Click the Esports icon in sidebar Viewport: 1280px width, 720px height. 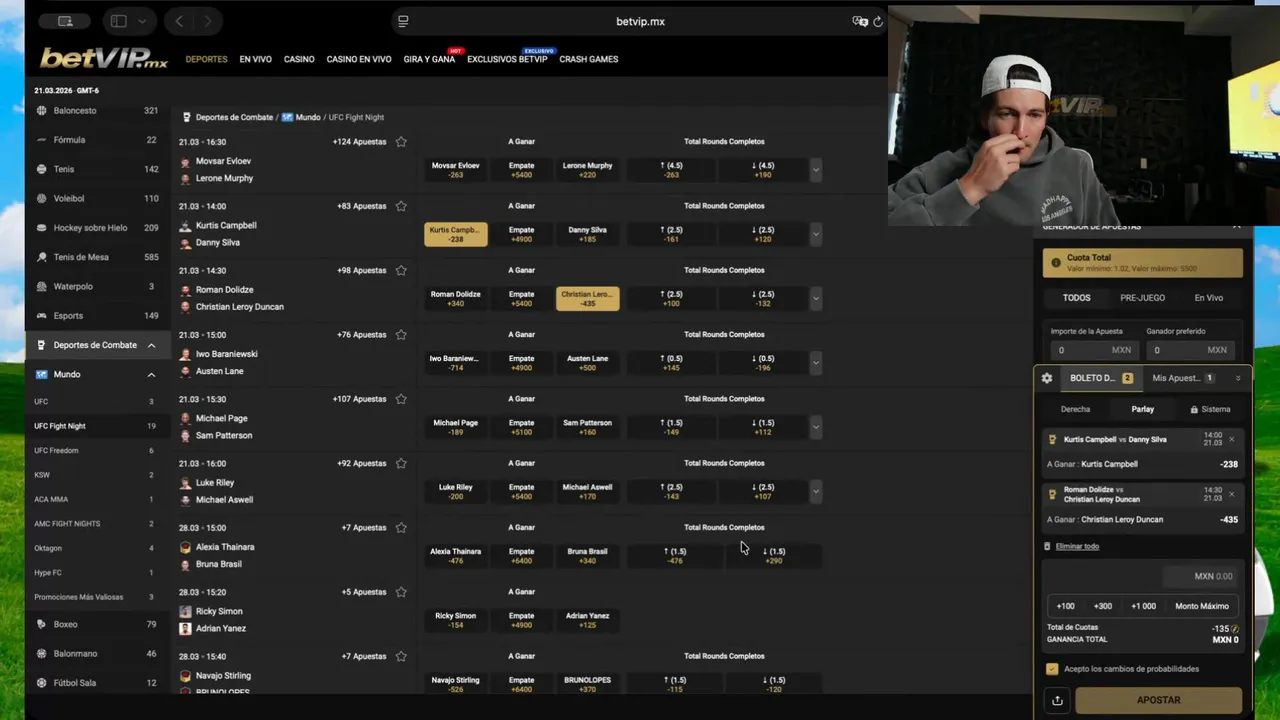coord(42,315)
